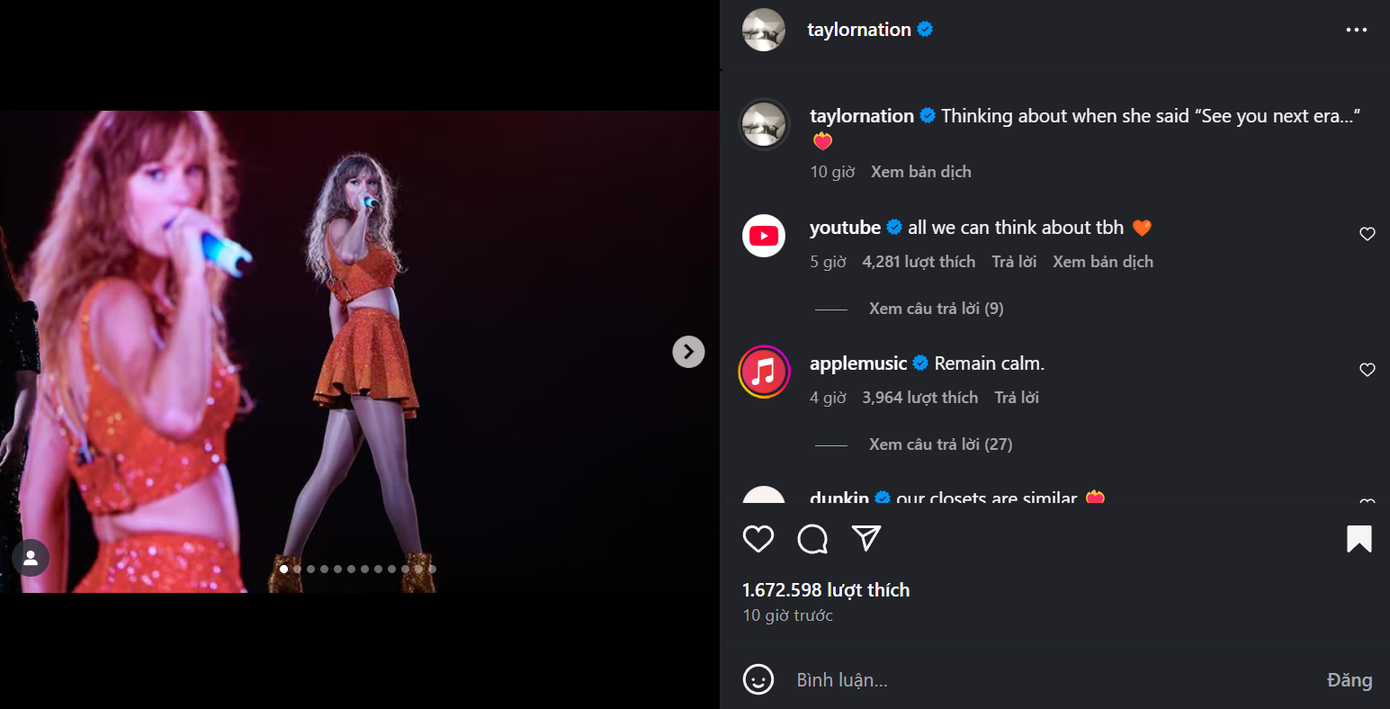View the 1.672.598 likes list
This screenshot has width=1390, height=709.
coord(826,590)
